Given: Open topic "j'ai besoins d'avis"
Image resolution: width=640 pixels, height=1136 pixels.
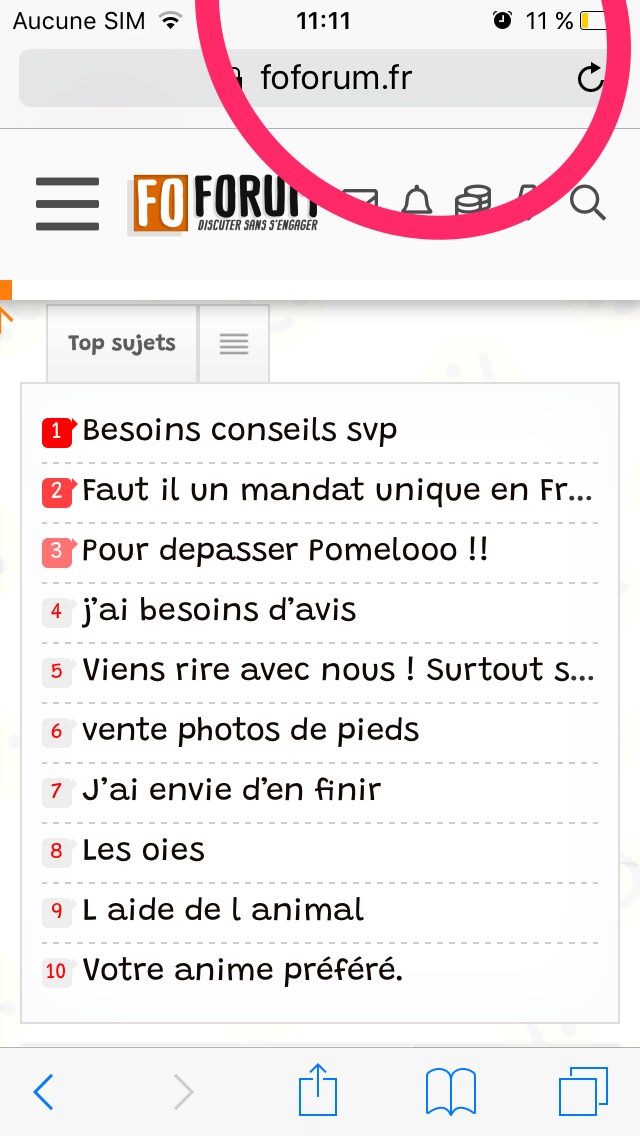Looking at the screenshot, I should [219, 611].
